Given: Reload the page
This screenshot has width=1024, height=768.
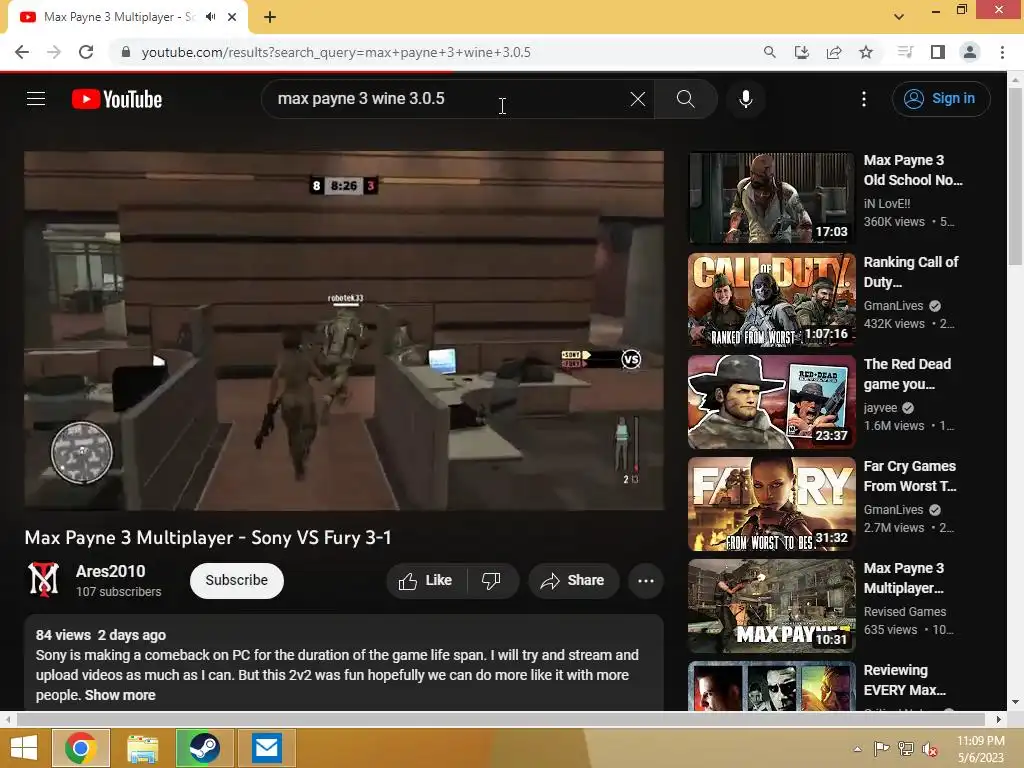Looking at the screenshot, I should click(x=86, y=52).
